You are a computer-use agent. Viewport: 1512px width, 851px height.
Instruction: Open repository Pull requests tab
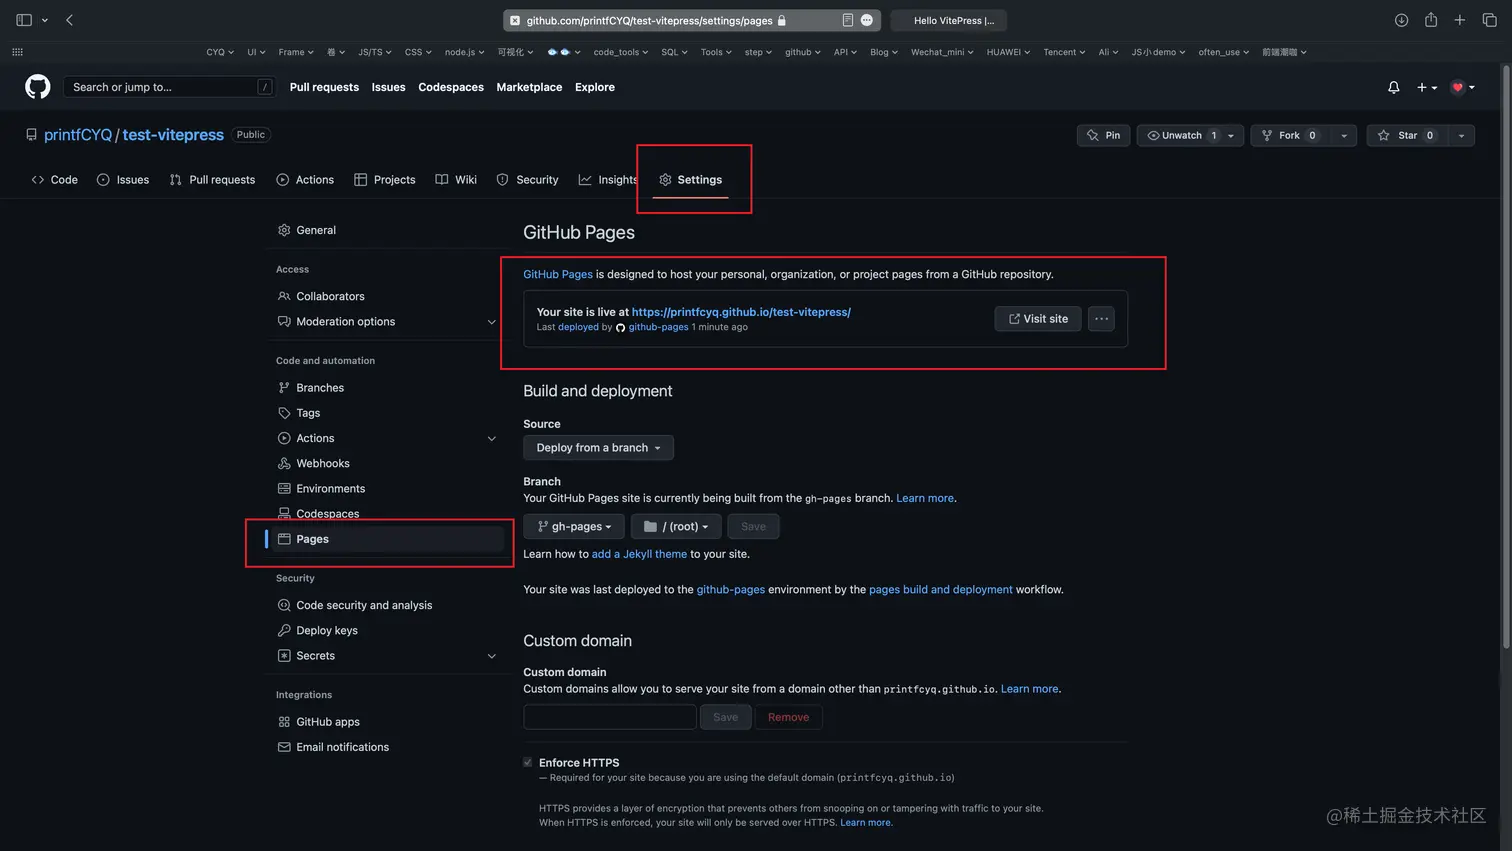pos(212,180)
